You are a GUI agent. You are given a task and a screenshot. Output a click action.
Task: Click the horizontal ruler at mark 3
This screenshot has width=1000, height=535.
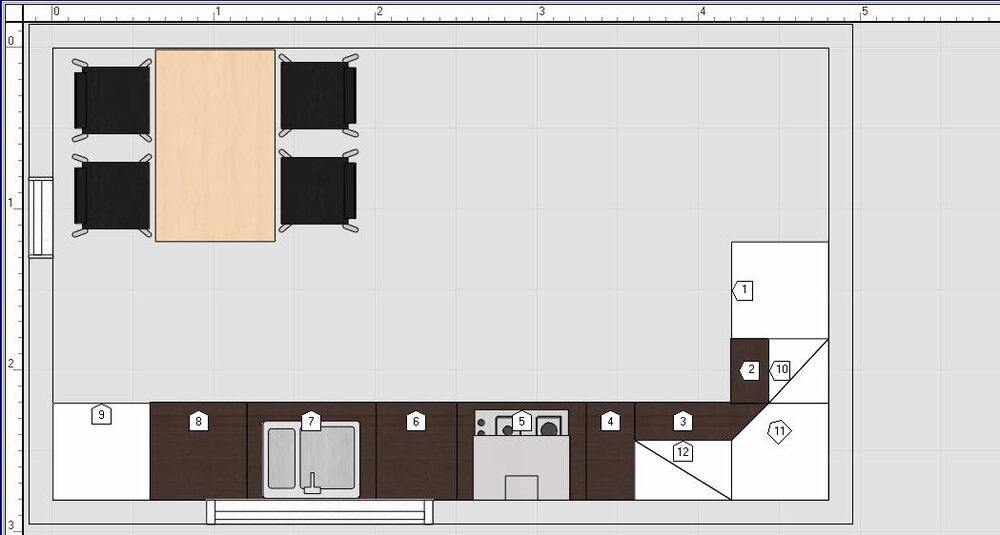coord(541,12)
